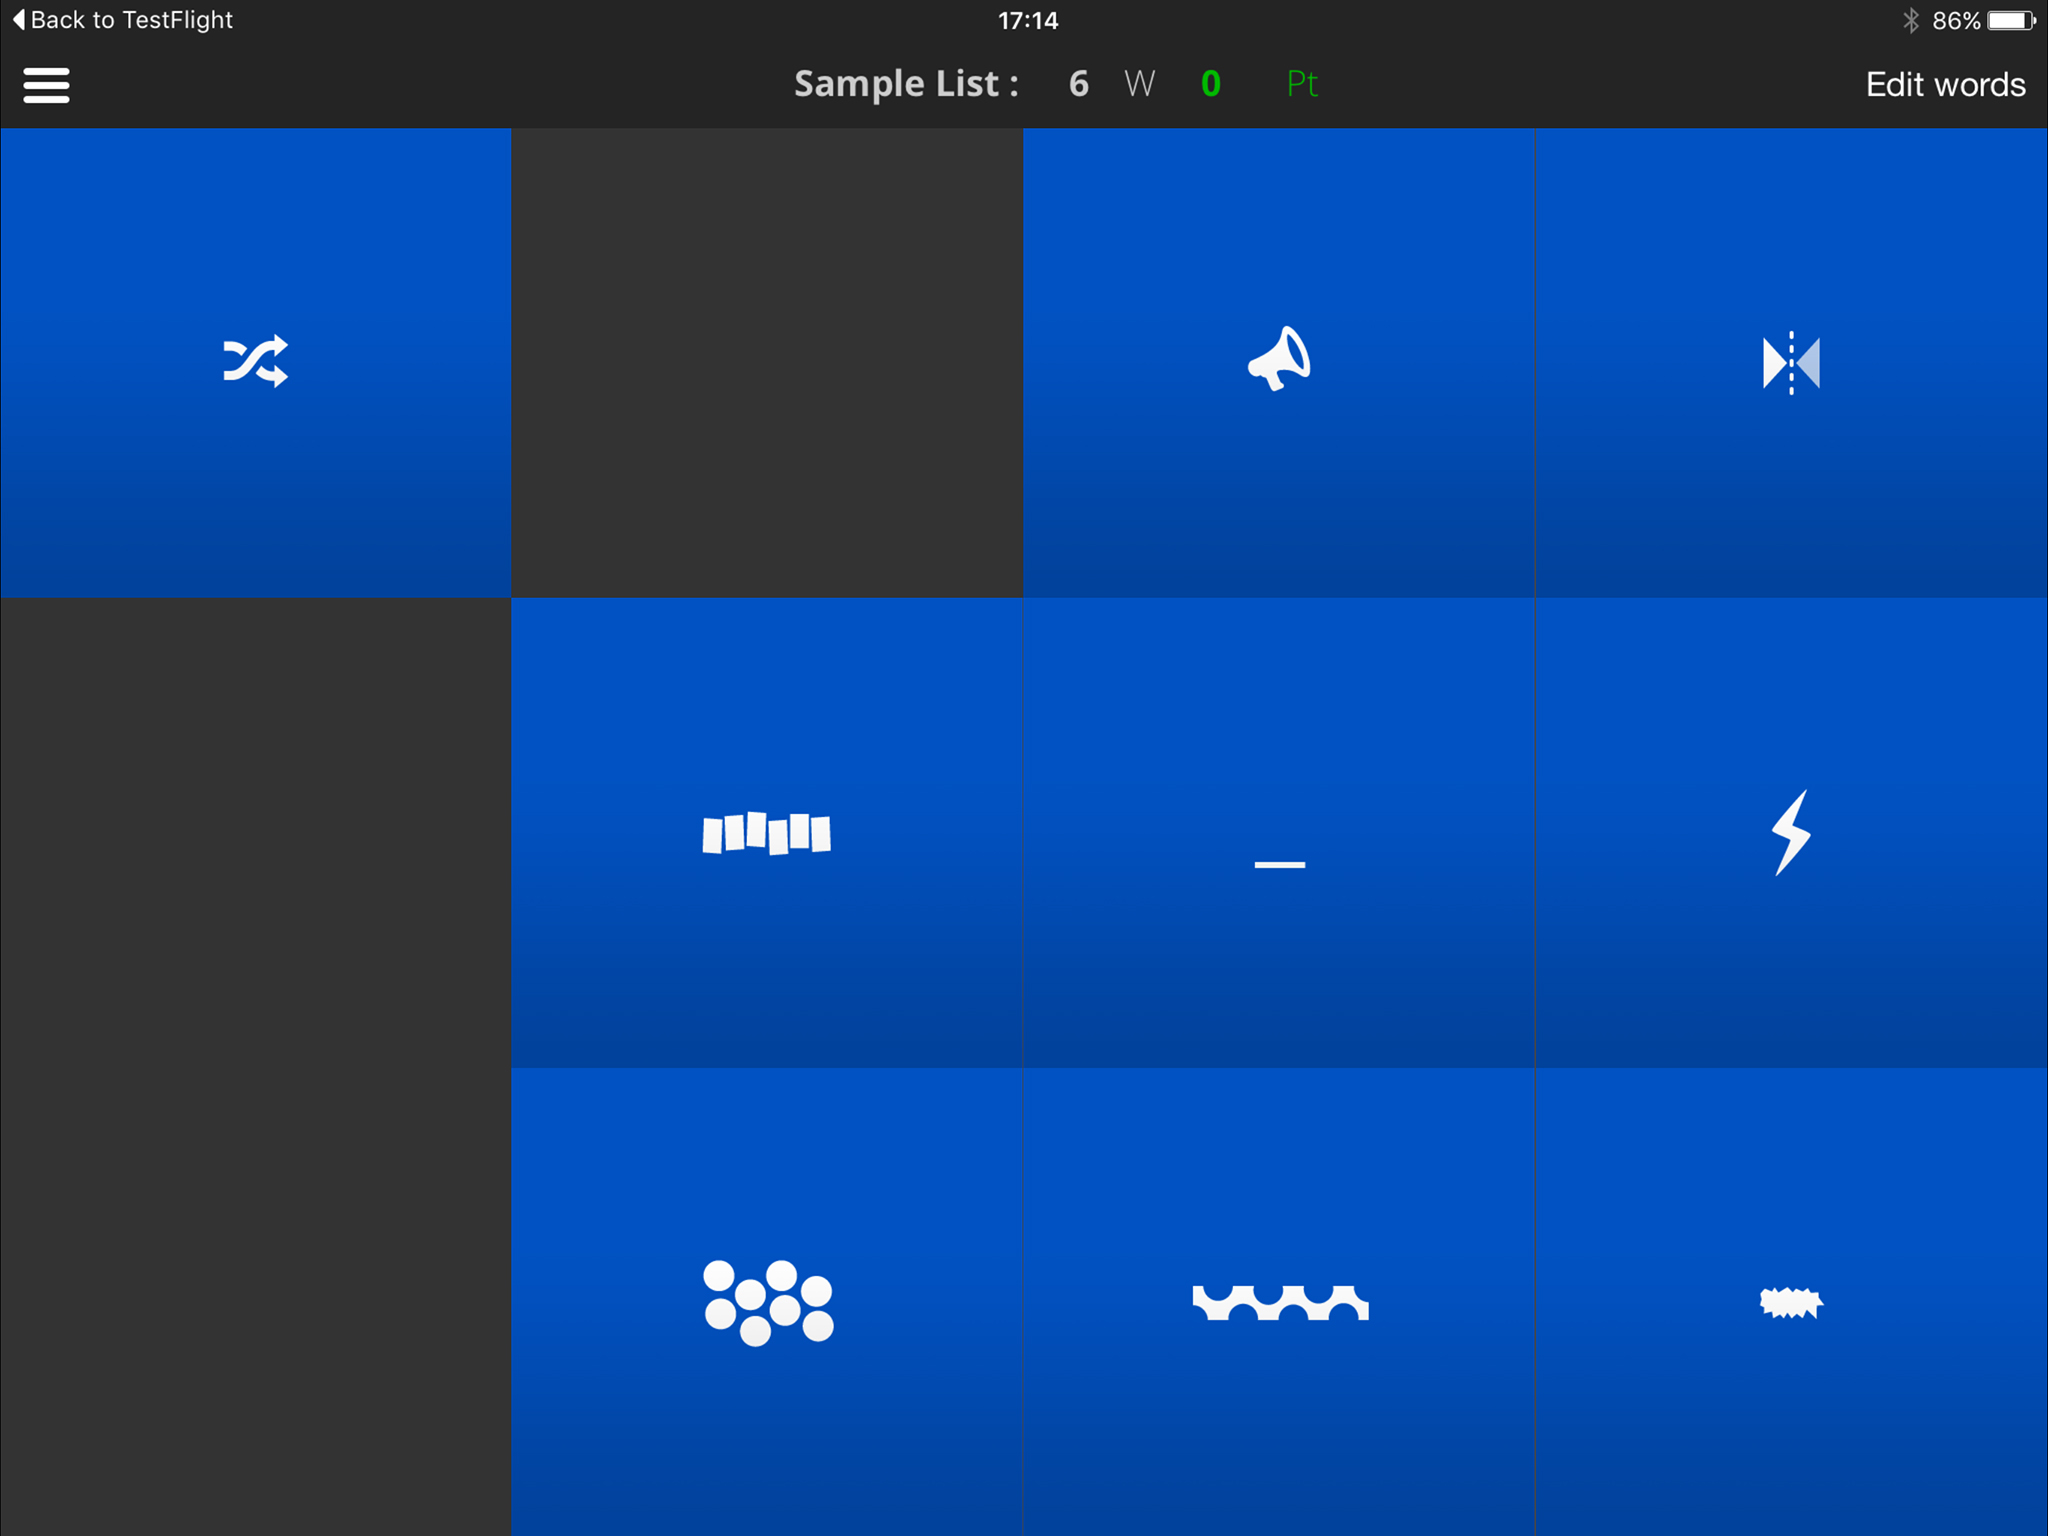Viewport: 2048px width, 1536px height.
Task: Tap the Bluetooth status icon
Action: tap(1911, 20)
